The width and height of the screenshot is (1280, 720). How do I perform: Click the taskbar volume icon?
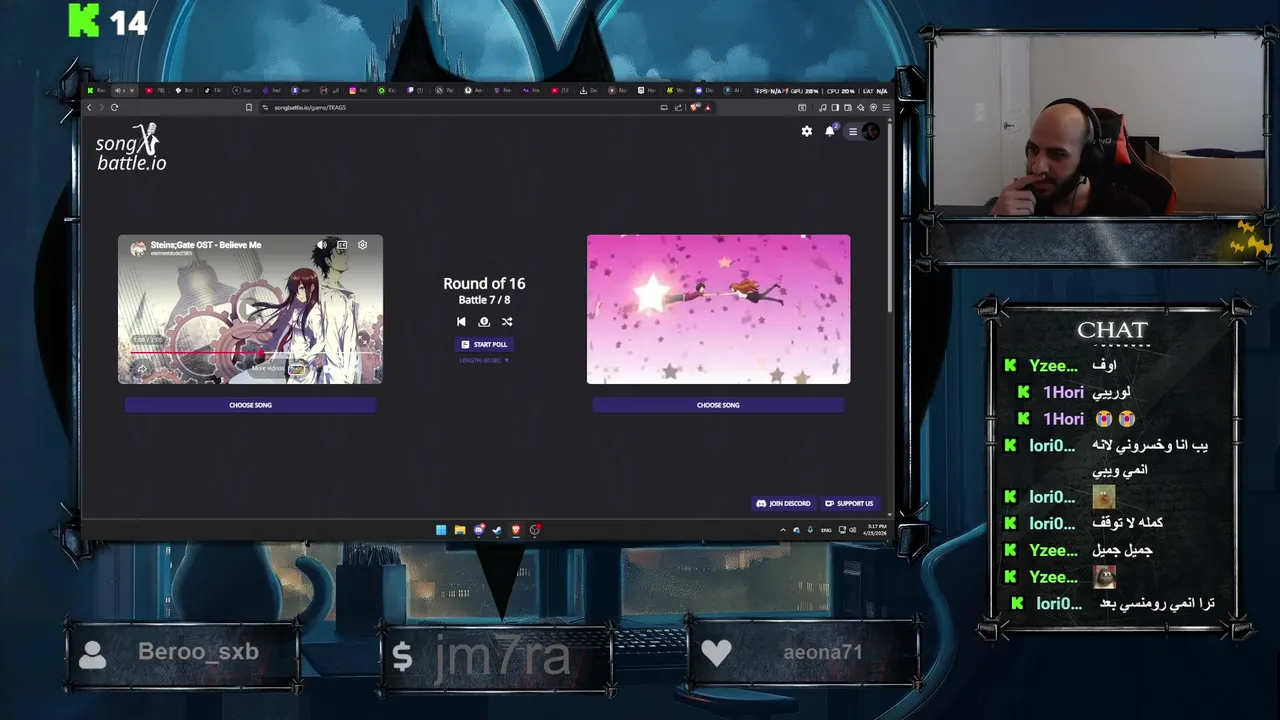tap(853, 530)
